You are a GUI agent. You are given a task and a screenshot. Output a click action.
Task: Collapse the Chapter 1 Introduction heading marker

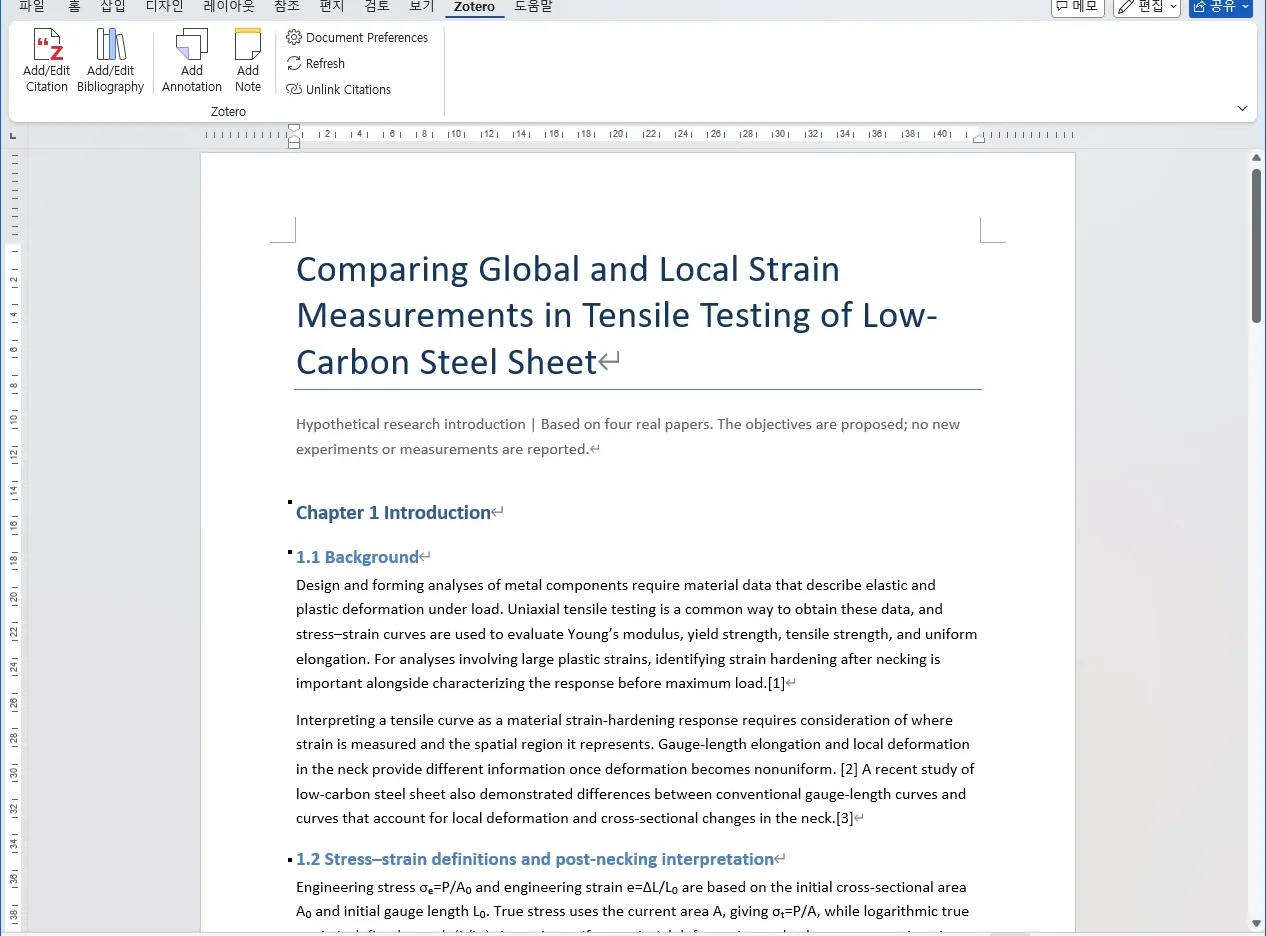[290, 502]
